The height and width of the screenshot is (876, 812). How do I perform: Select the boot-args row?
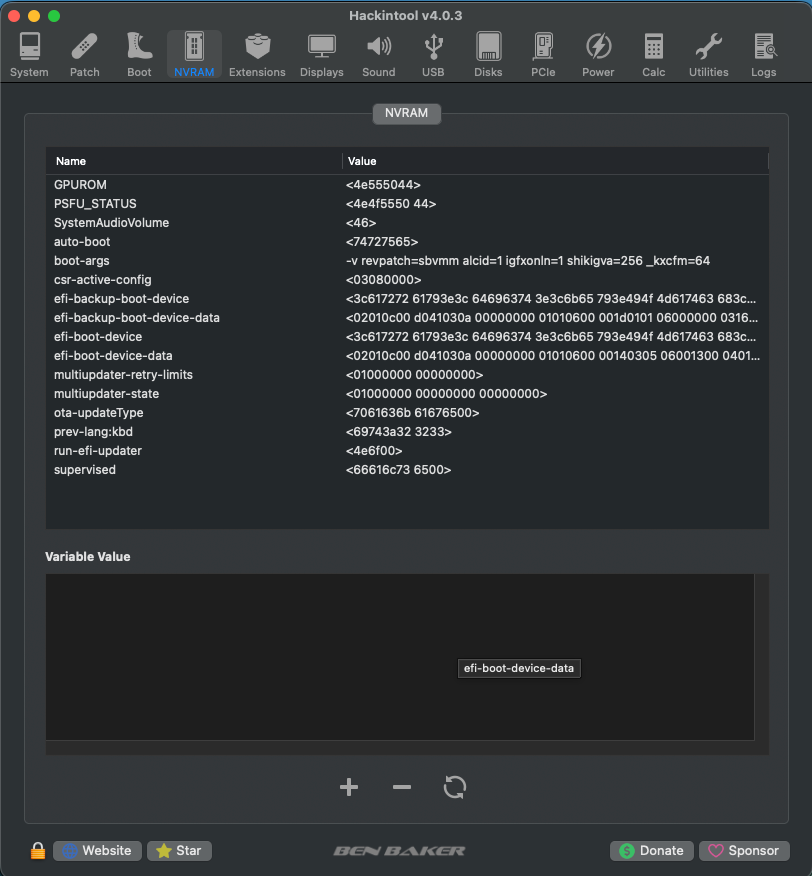point(407,261)
